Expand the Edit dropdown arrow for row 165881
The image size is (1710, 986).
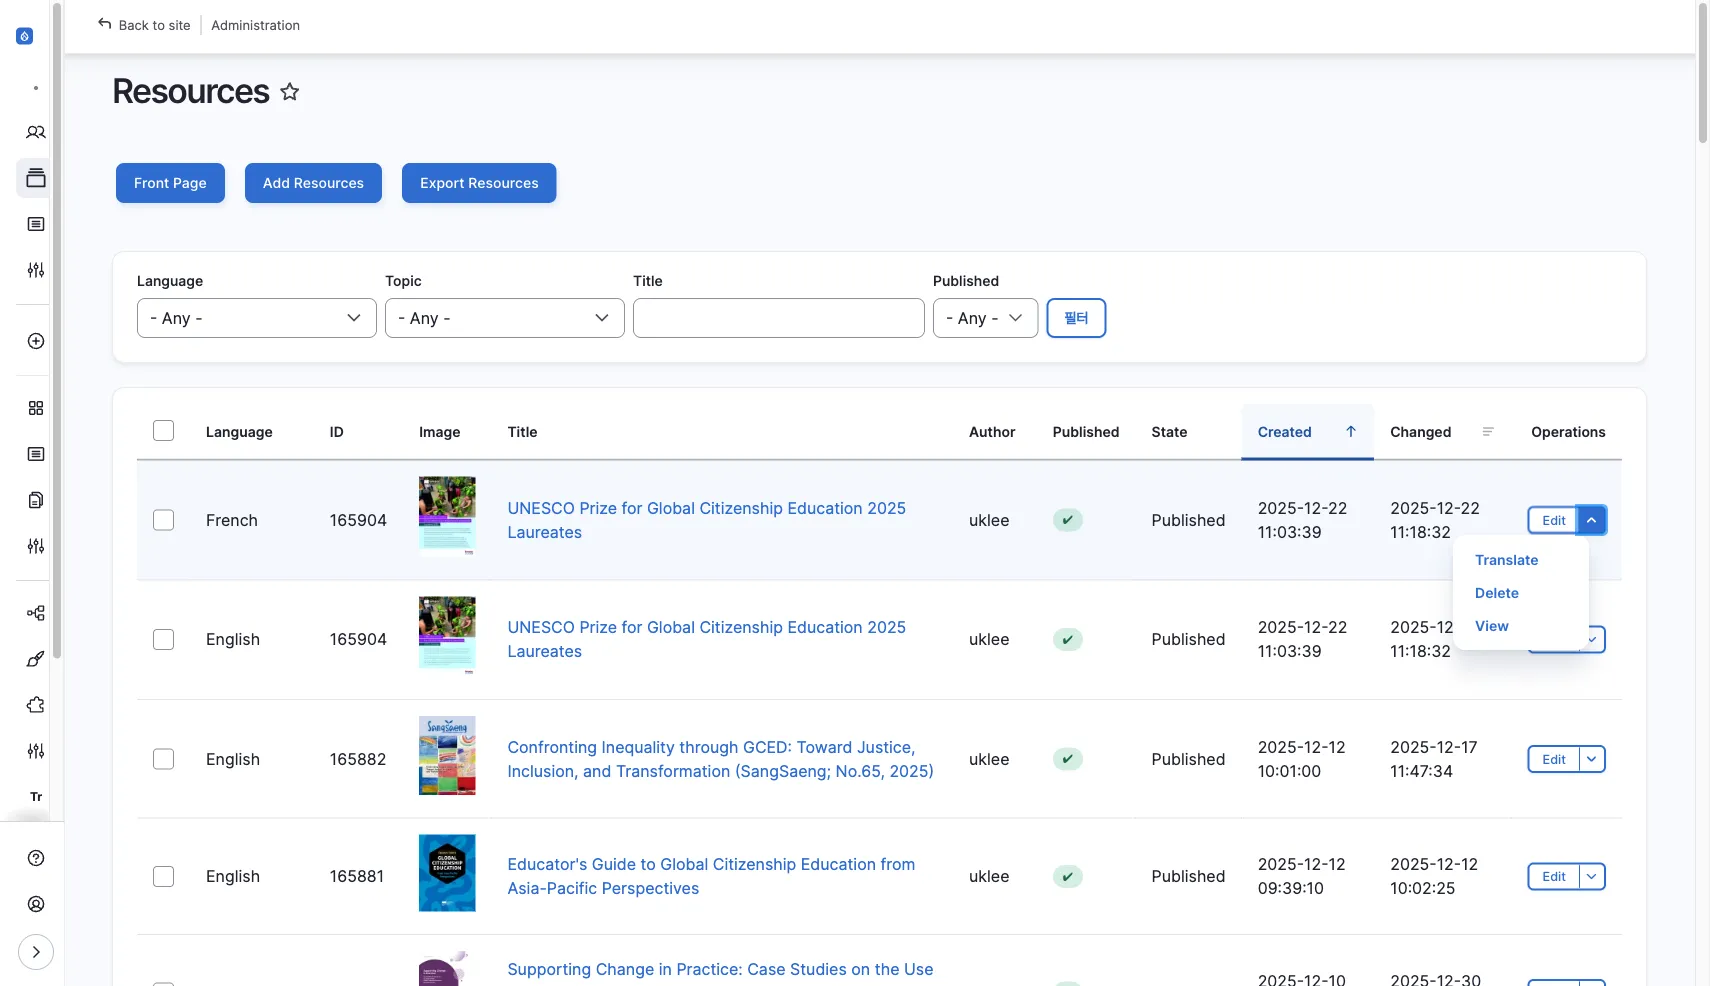(x=1592, y=876)
